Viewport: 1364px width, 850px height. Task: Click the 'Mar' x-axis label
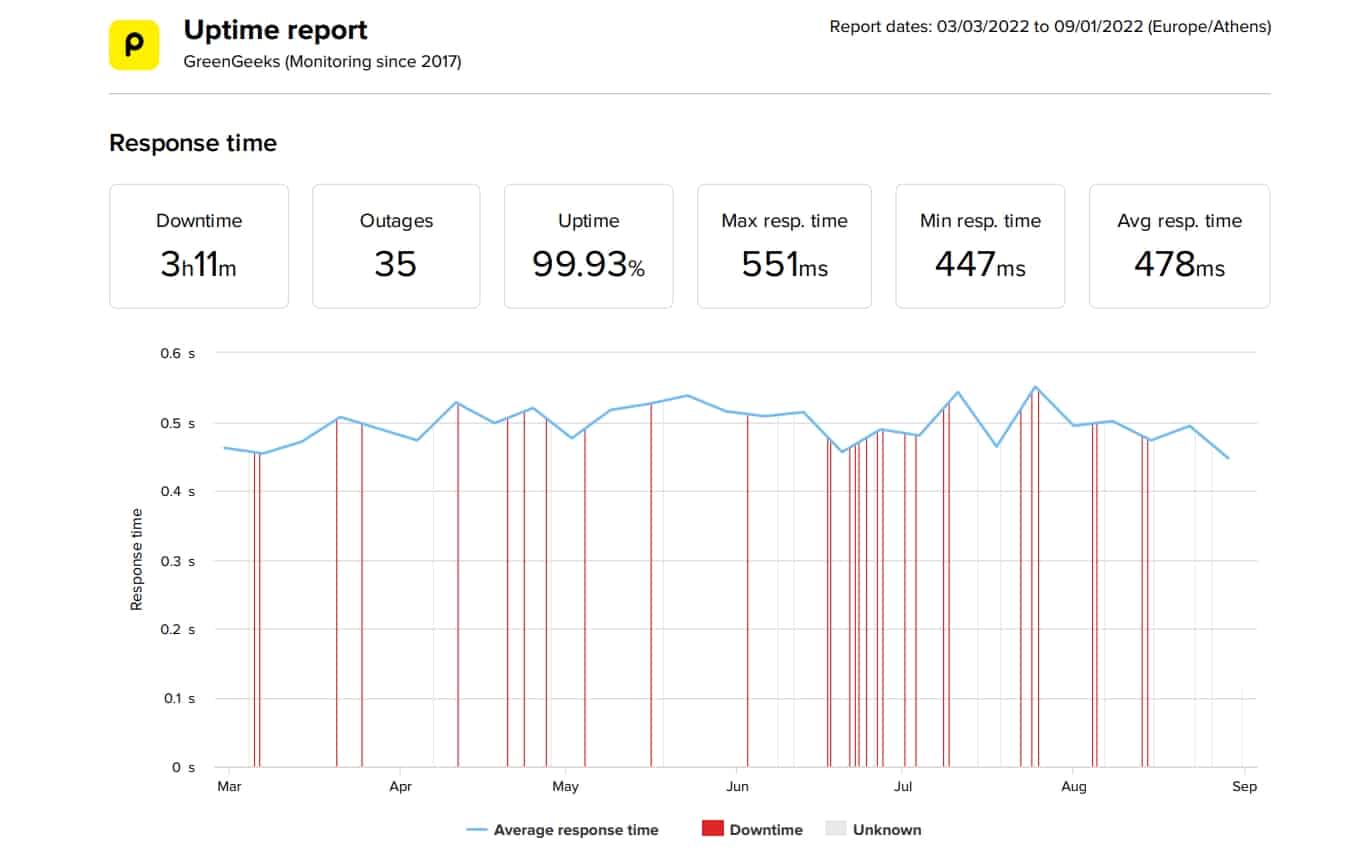pos(229,787)
